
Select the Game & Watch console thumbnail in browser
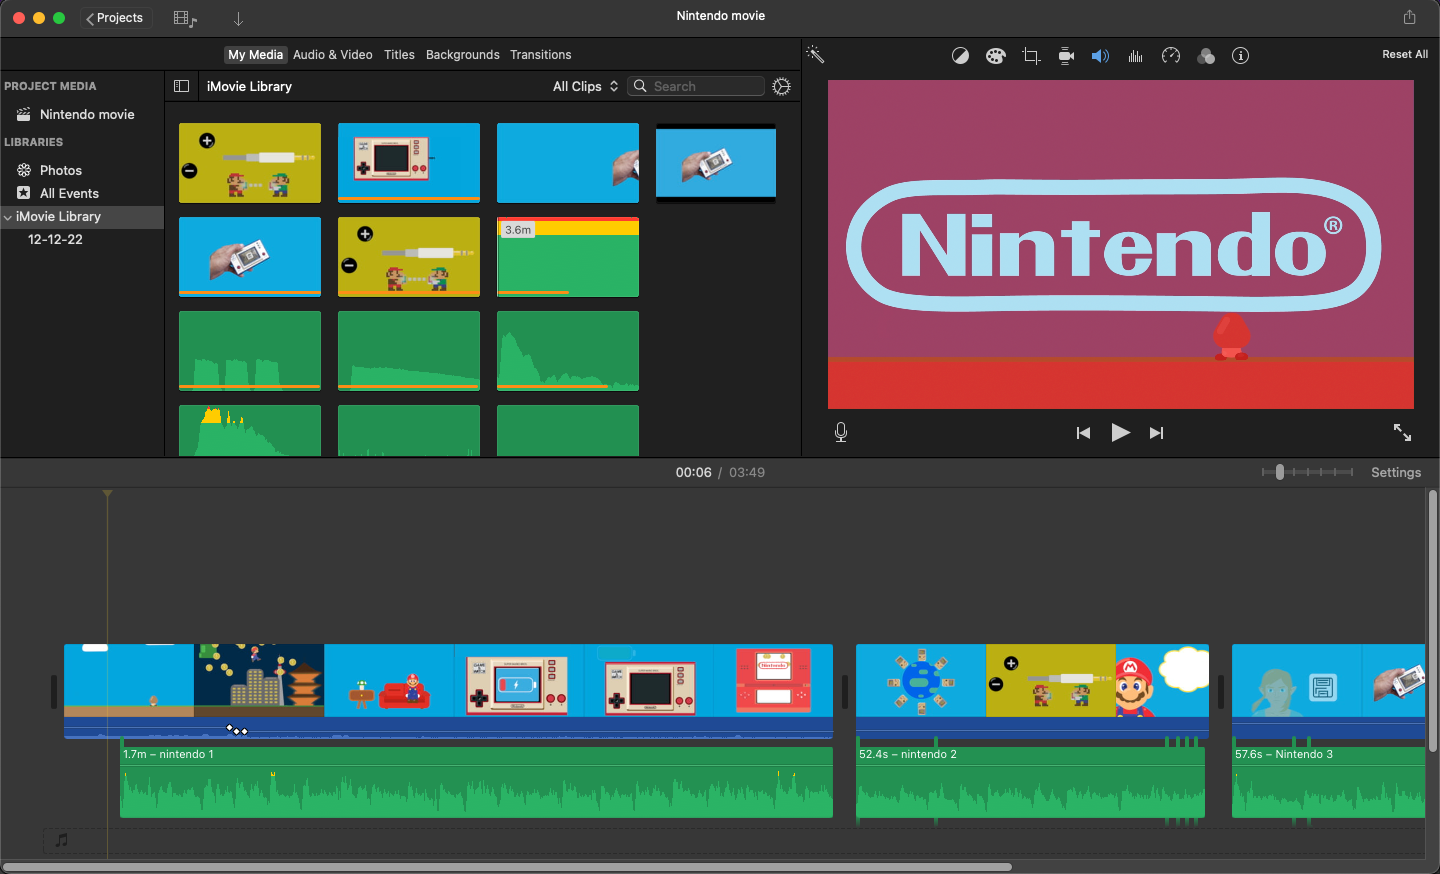[x=409, y=162]
